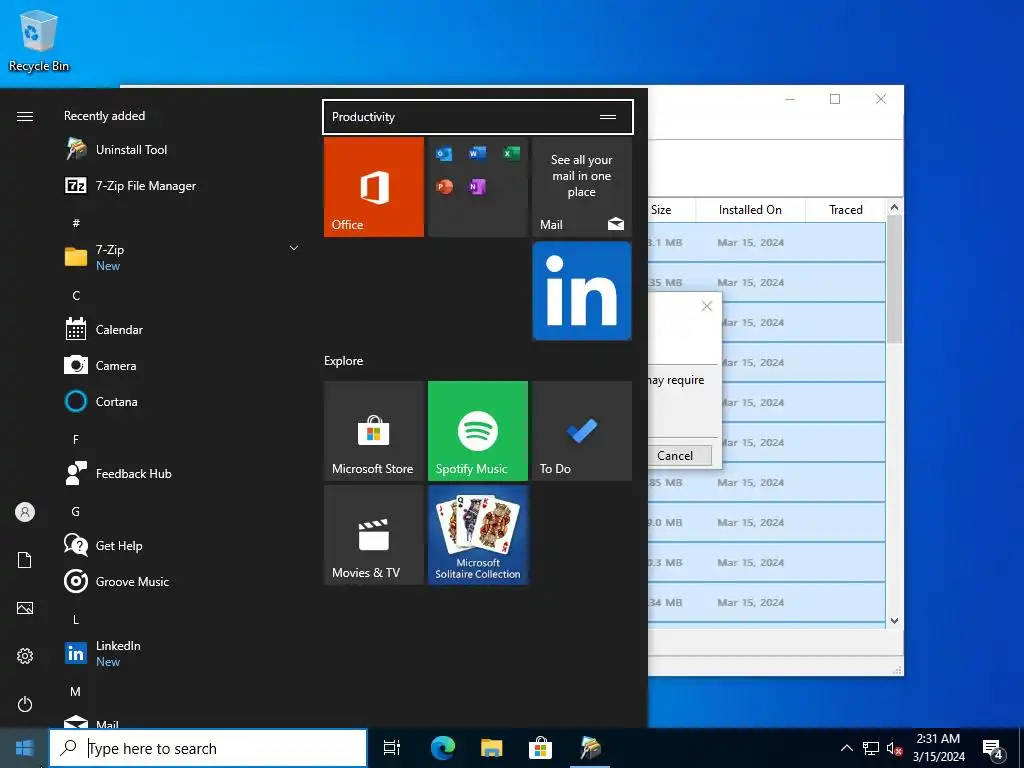This screenshot has height=768, width=1024.
Task: Open Outlook in the Office apps tile
Action: click(444, 154)
